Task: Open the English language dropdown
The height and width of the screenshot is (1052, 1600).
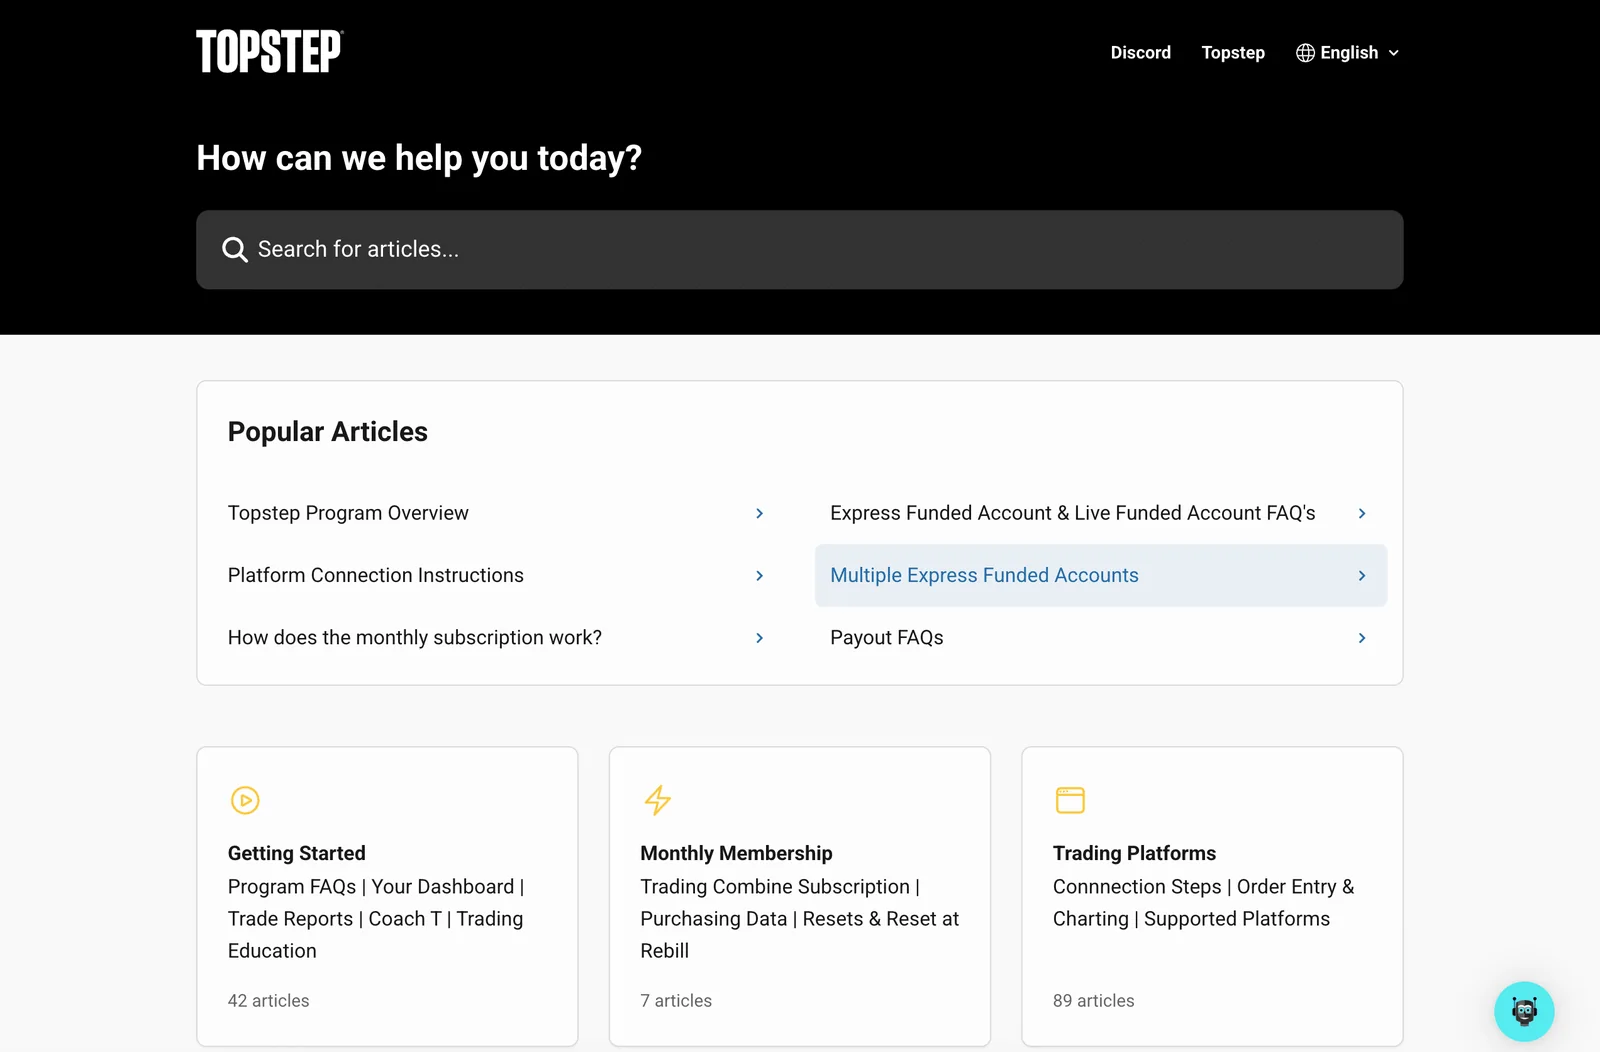Action: pyautogui.click(x=1348, y=53)
